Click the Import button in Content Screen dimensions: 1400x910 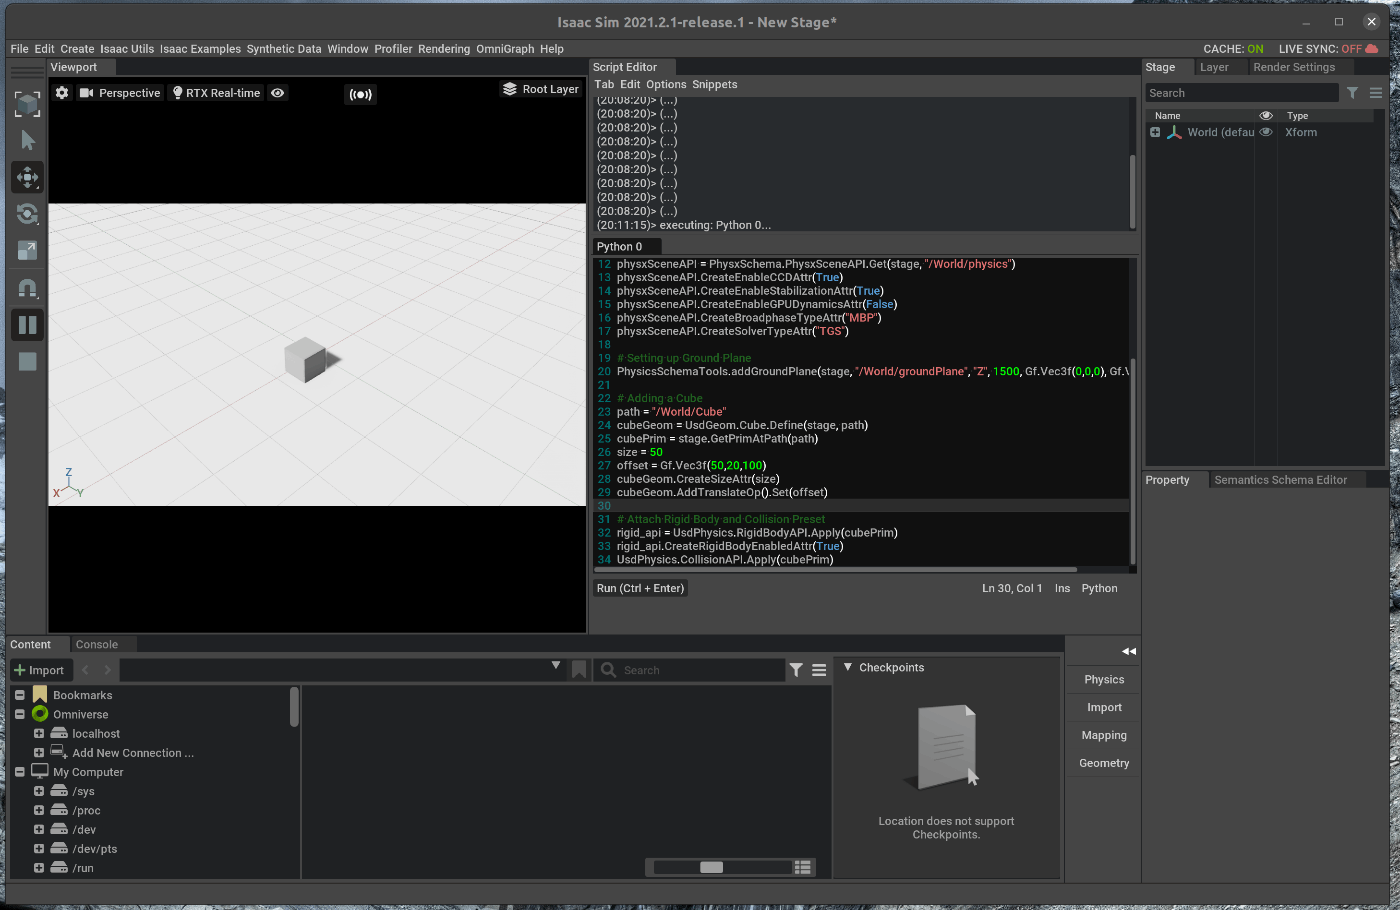(39, 670)
